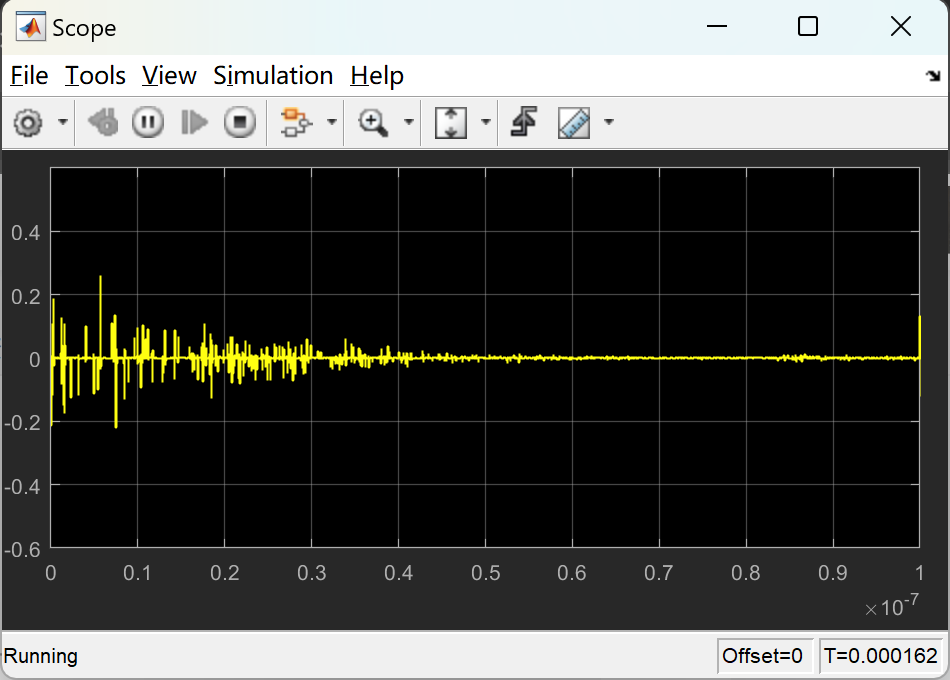Toggle the Cursor Measurements ruler icon
This screenshot has height=680, width=950.
pyautogui.click(x=574, y=123)
